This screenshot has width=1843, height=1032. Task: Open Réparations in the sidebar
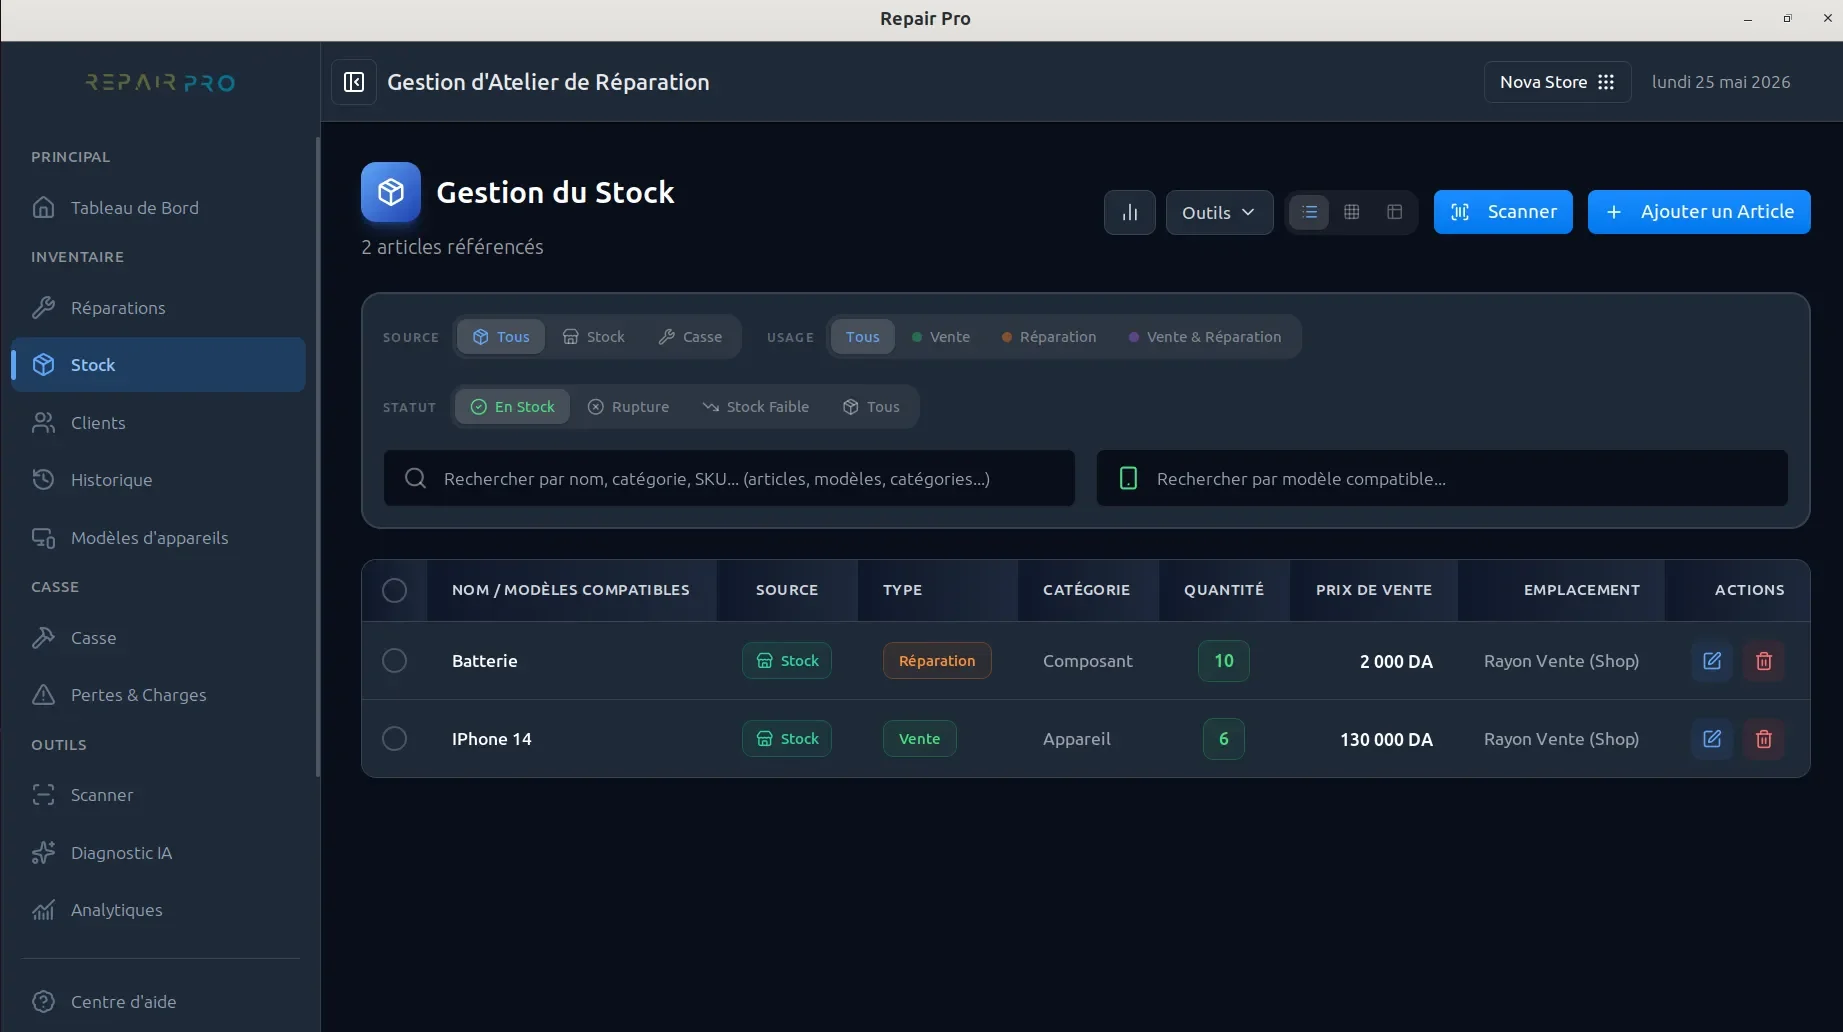coord(158,308)
